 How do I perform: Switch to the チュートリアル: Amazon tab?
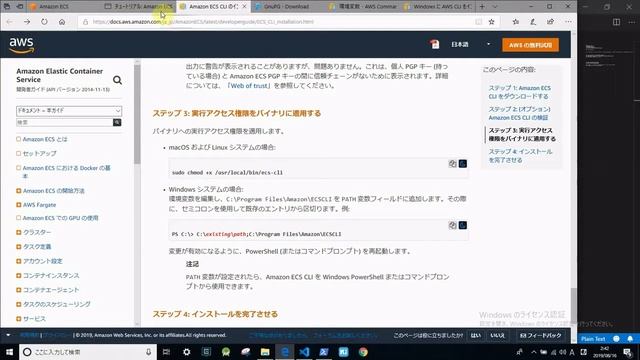[139, 7]
